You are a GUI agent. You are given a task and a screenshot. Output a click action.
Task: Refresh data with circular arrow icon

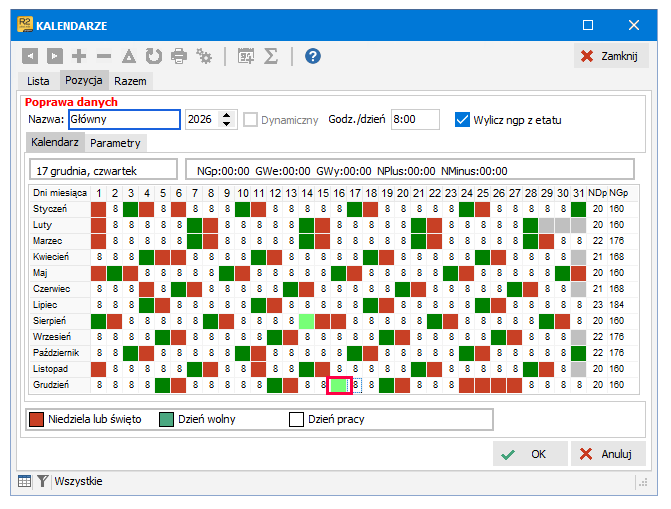(x=154, y=56)
